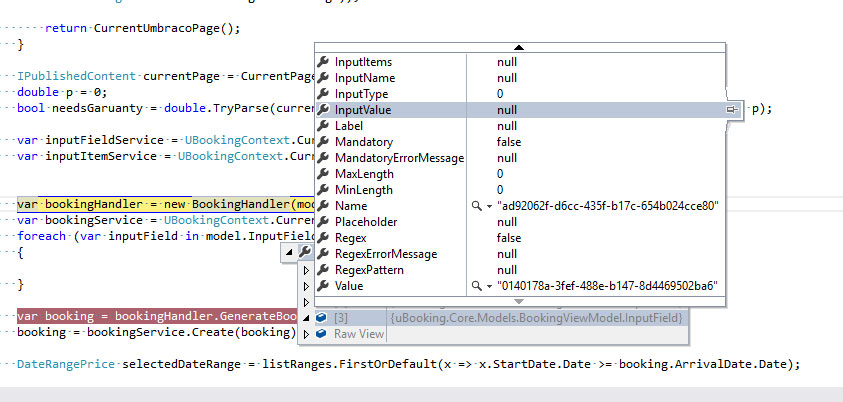Viewport: 843px width, 402px height.
Task: Click booking.ArrivalDate.Date in the lambda
Action: tap(705, 364)
